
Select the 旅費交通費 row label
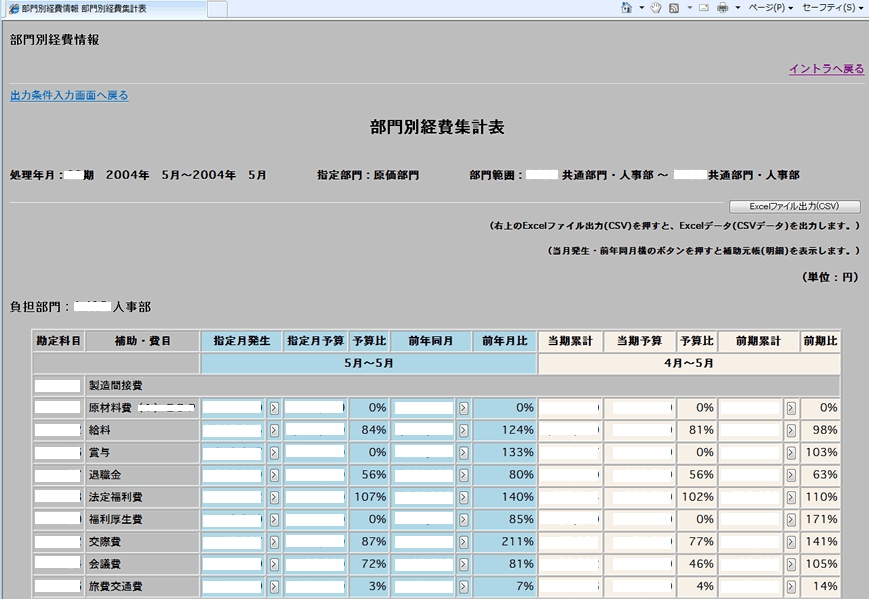tap(115, 586)
